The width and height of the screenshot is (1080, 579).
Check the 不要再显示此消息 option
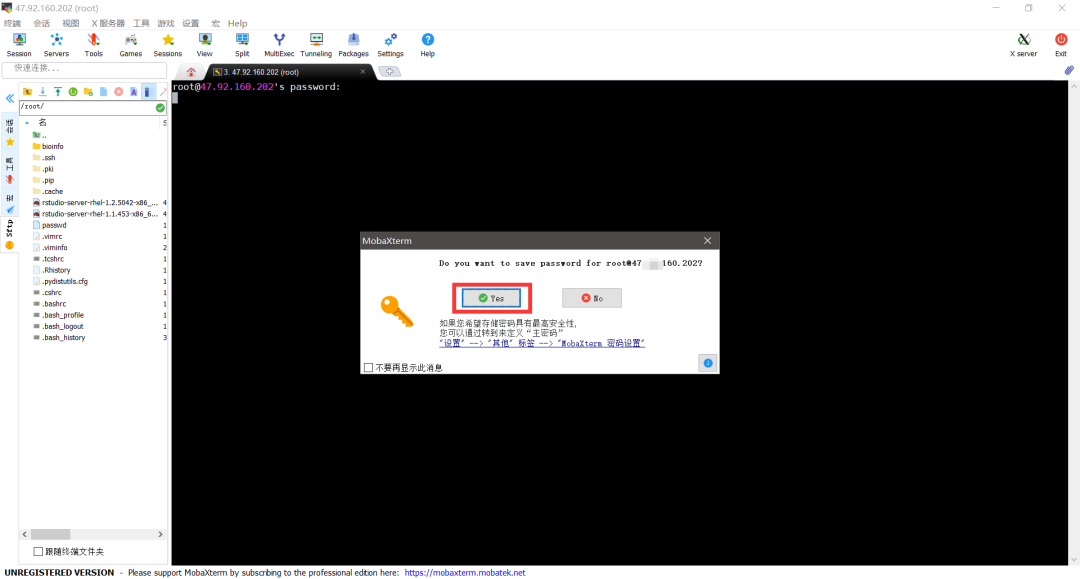pos(368,366)
